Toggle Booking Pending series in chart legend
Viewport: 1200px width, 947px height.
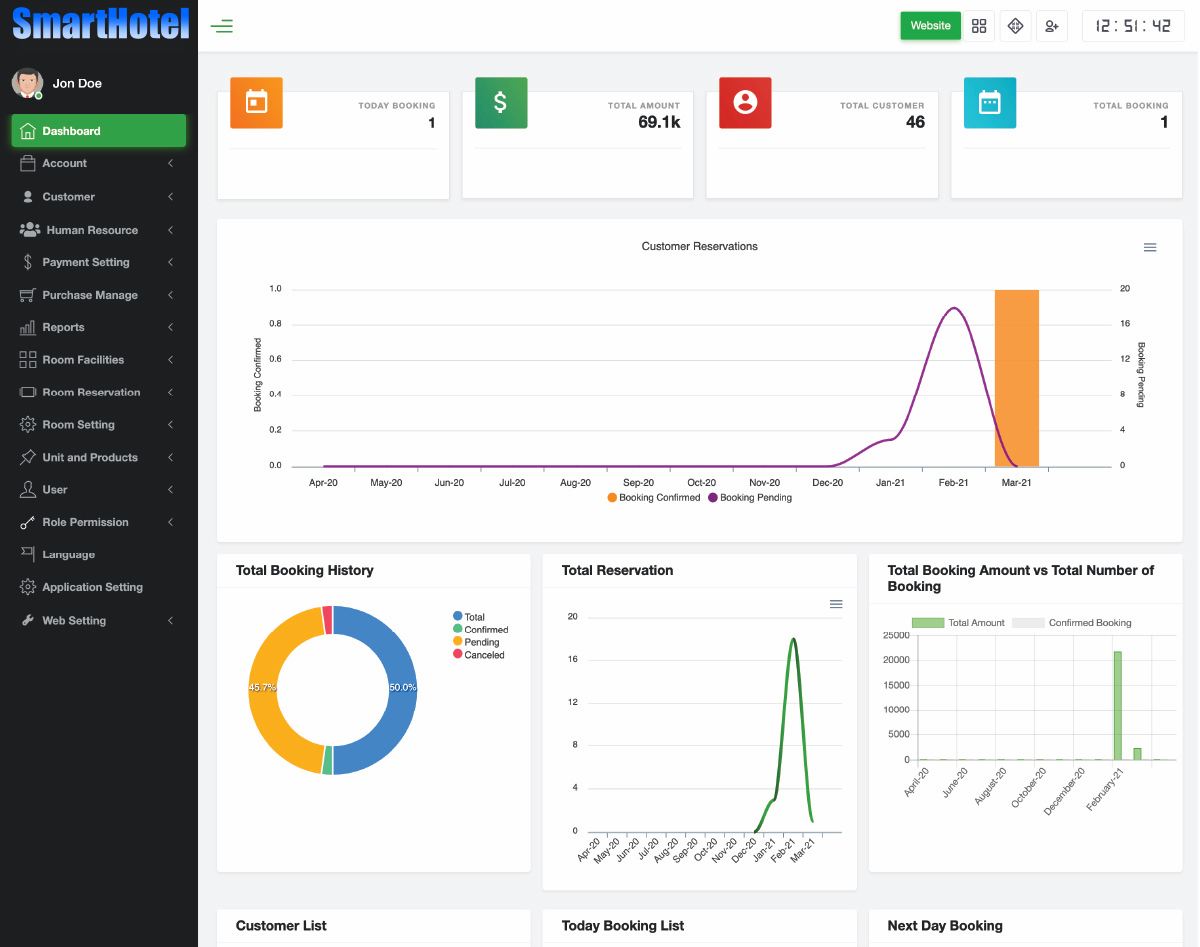(749, 498)
